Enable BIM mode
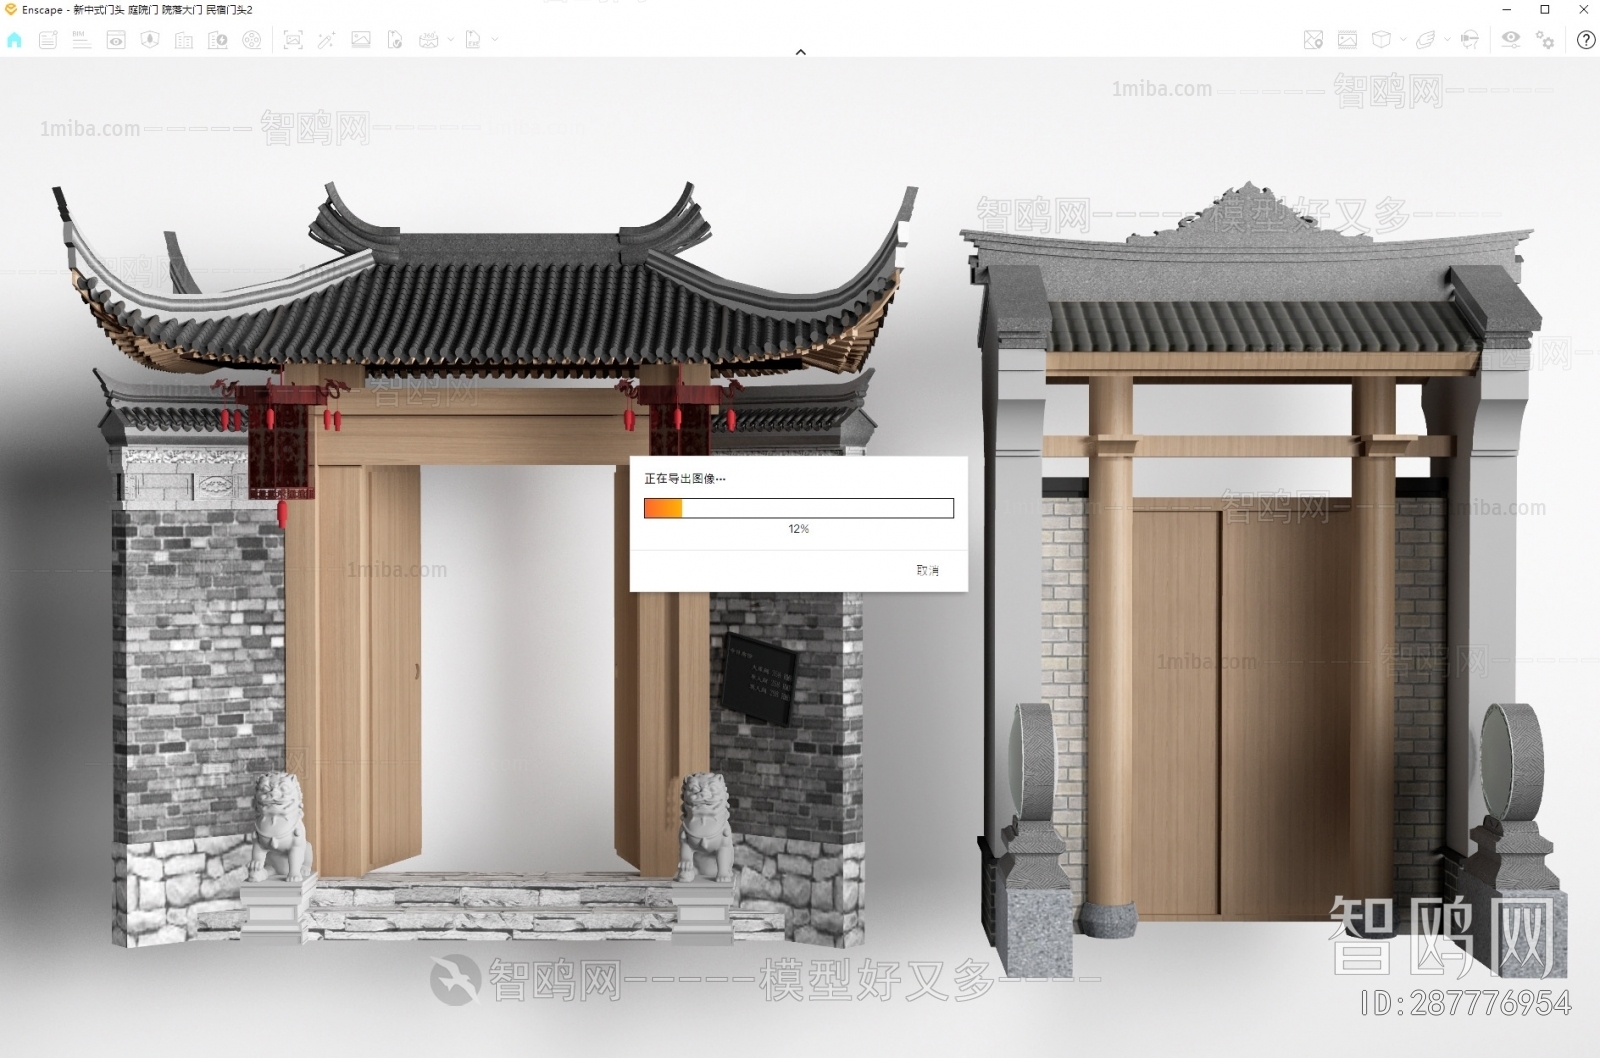1600x1058 pixels. pyautogui.click(x=81, y=40)
